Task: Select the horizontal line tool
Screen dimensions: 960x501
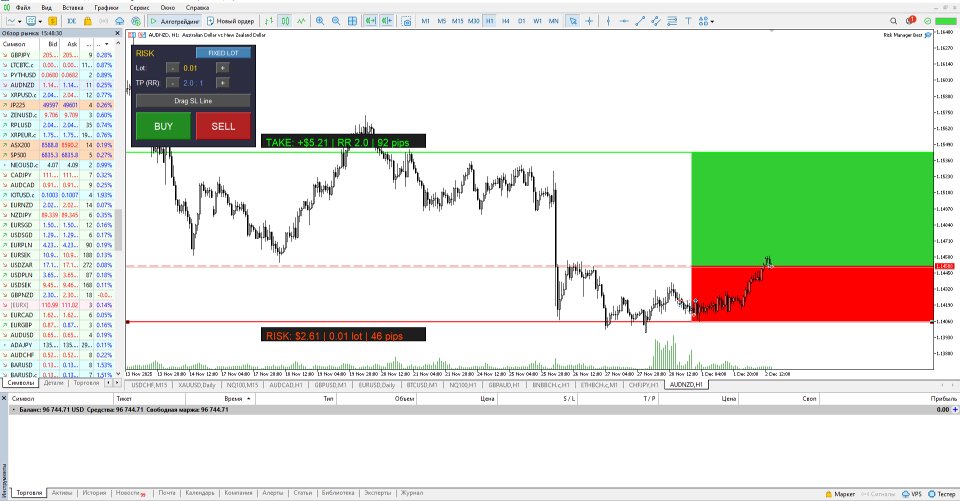Action: point(624,21)
